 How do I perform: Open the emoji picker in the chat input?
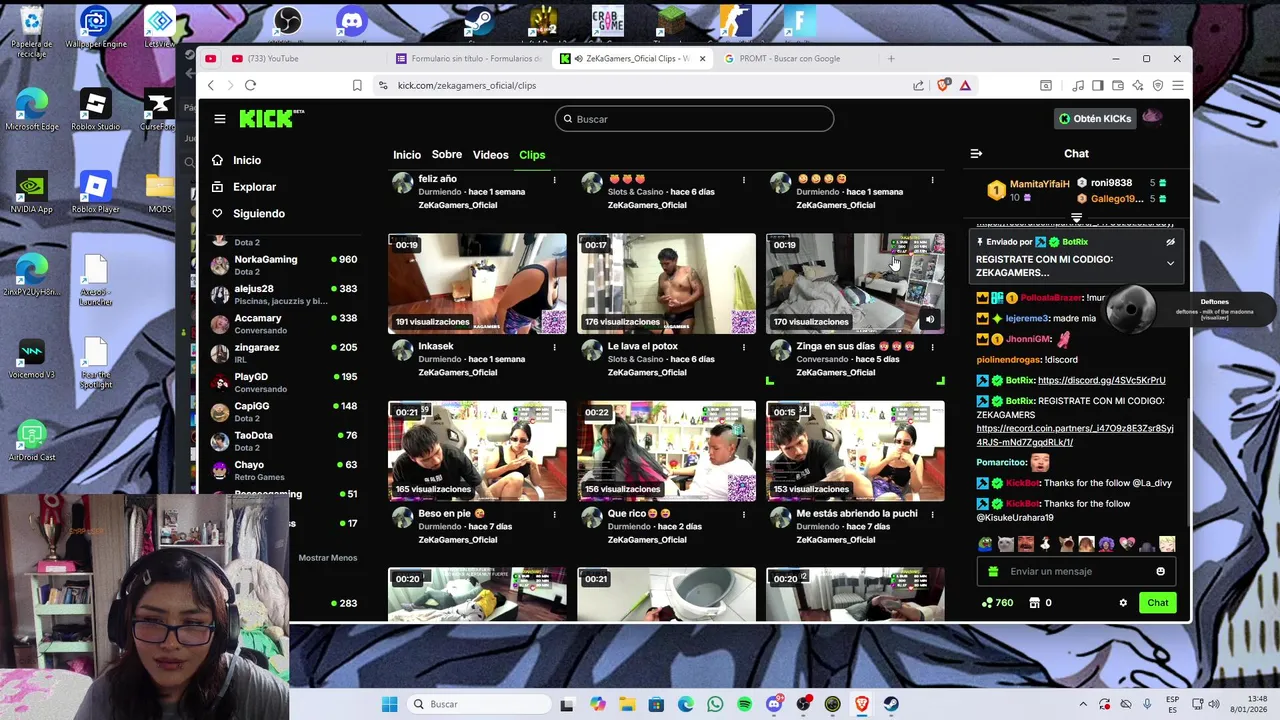pos(1160,572)
